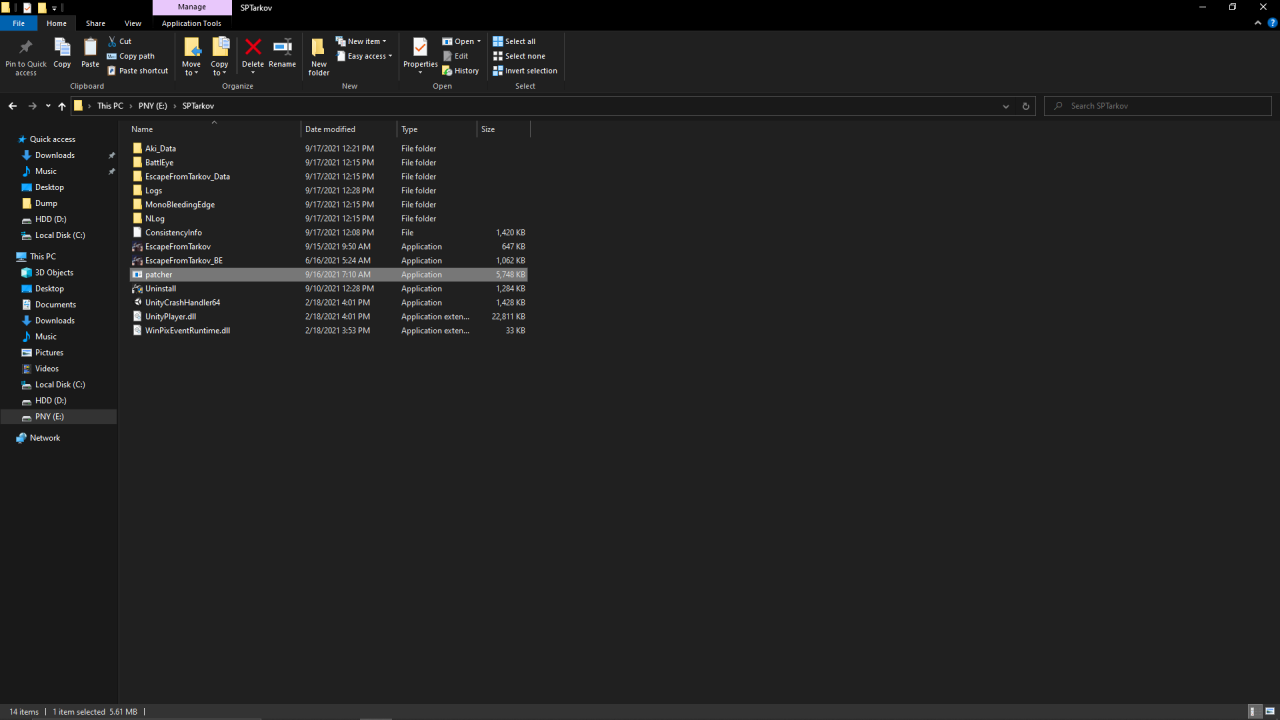Open HDD (D:) under Quick access
The width and height of the screenshot is (1280, 720).
(50, 219)
